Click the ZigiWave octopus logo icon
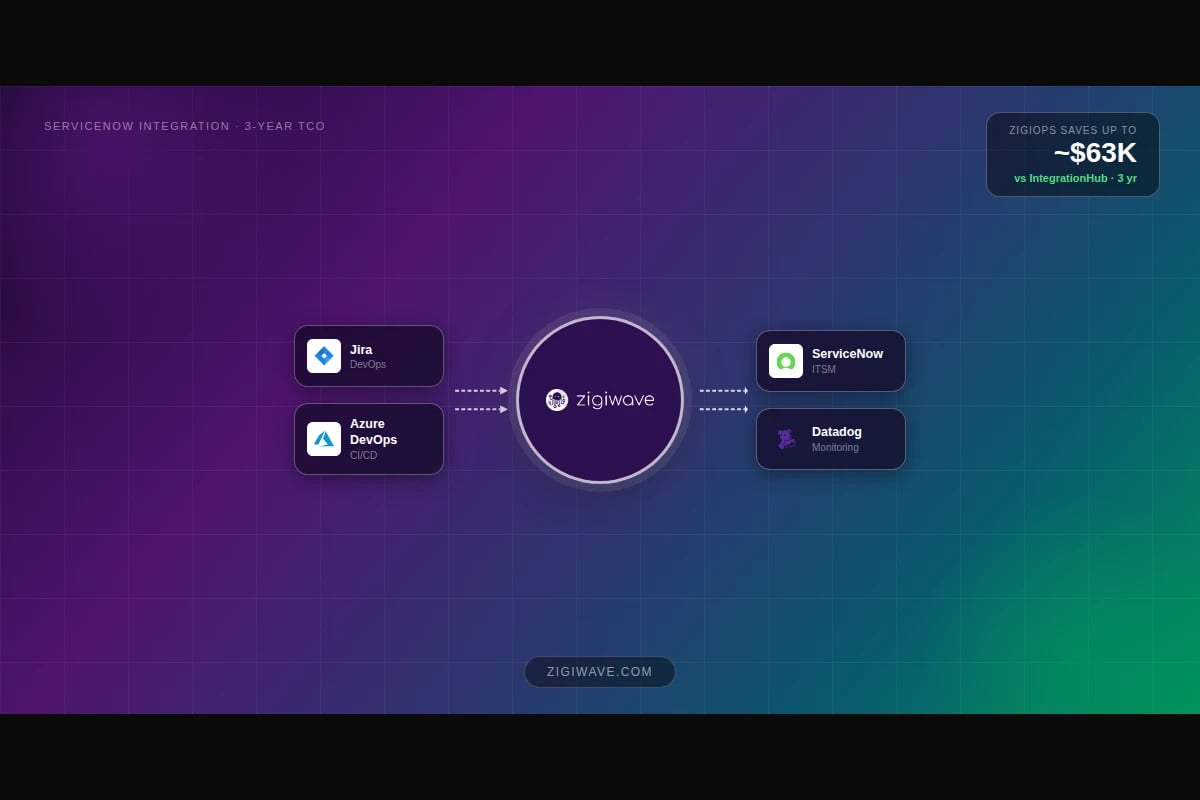Image resolution: width=1200 pixels, height=800 pixels. (557, 400)
